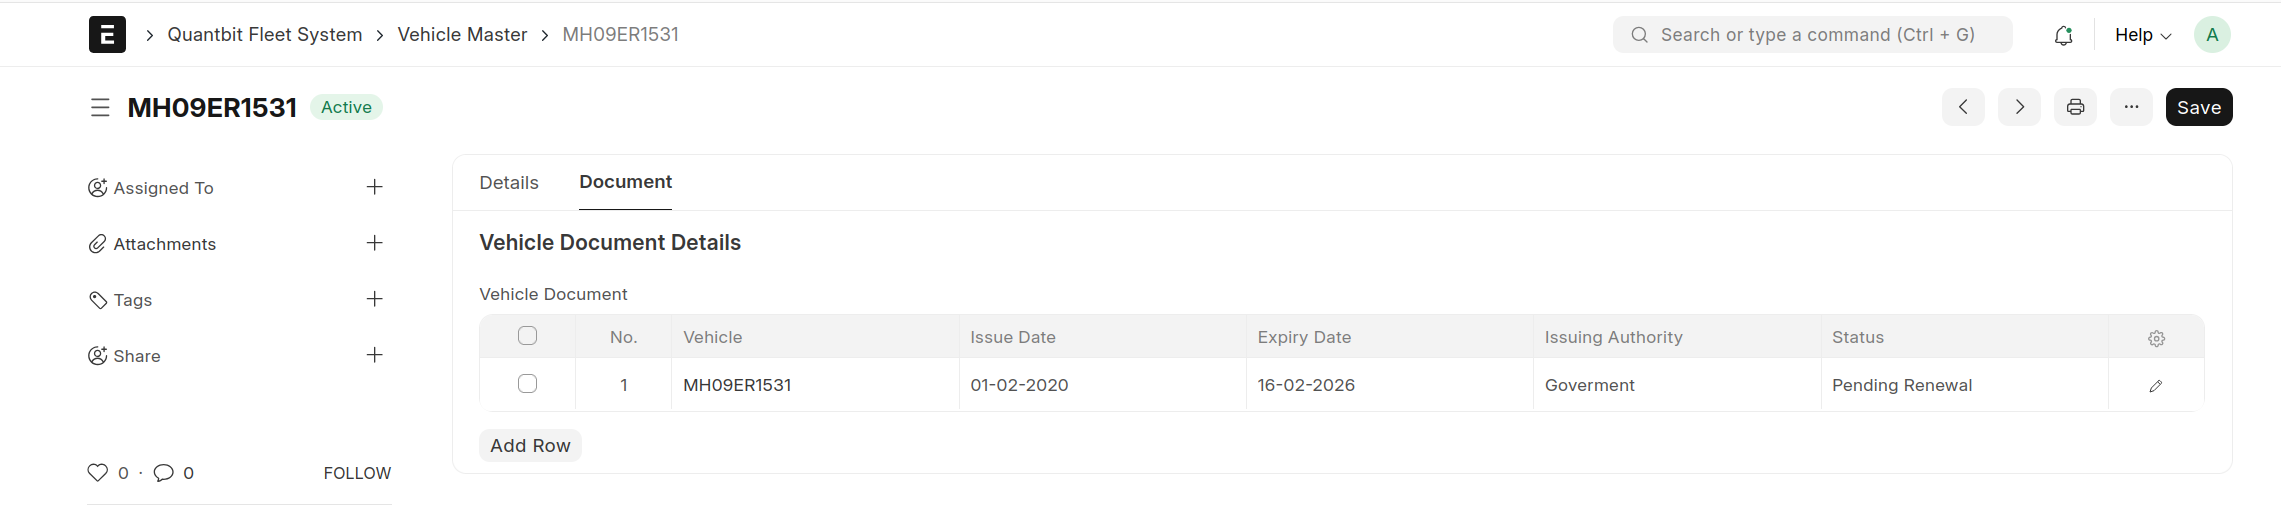The width and height of the screenshot is (2281, 507).
Task: Like this document with heart icon
Action: [97, 473]
